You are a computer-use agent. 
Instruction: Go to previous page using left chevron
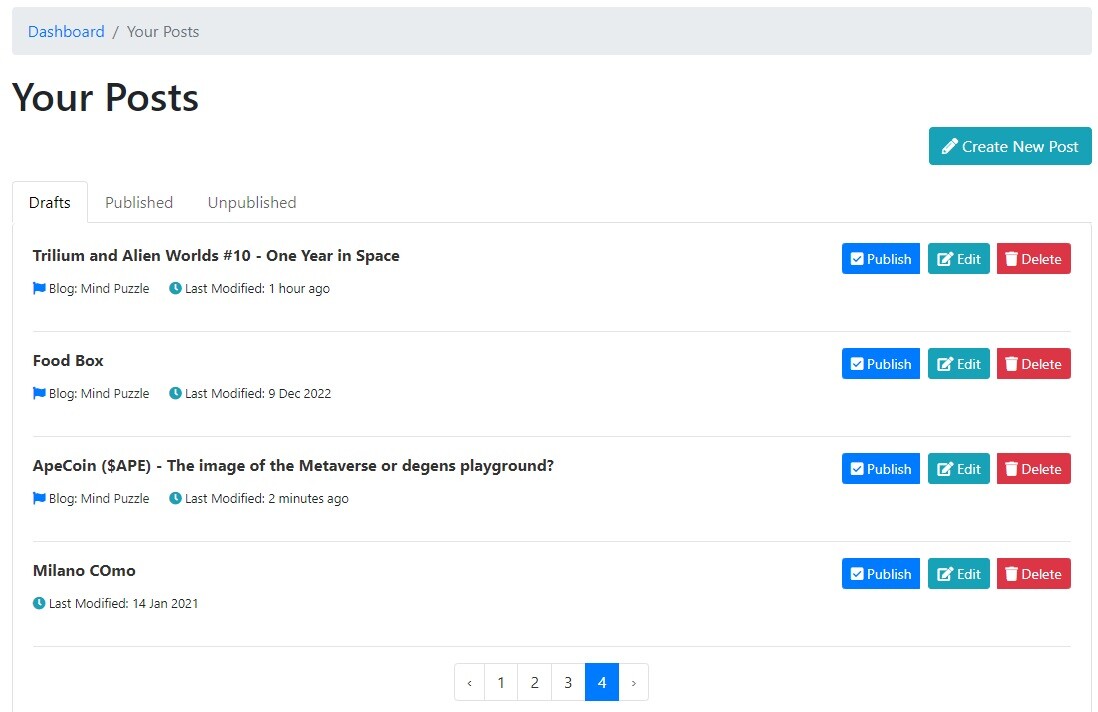click(469, 682)
